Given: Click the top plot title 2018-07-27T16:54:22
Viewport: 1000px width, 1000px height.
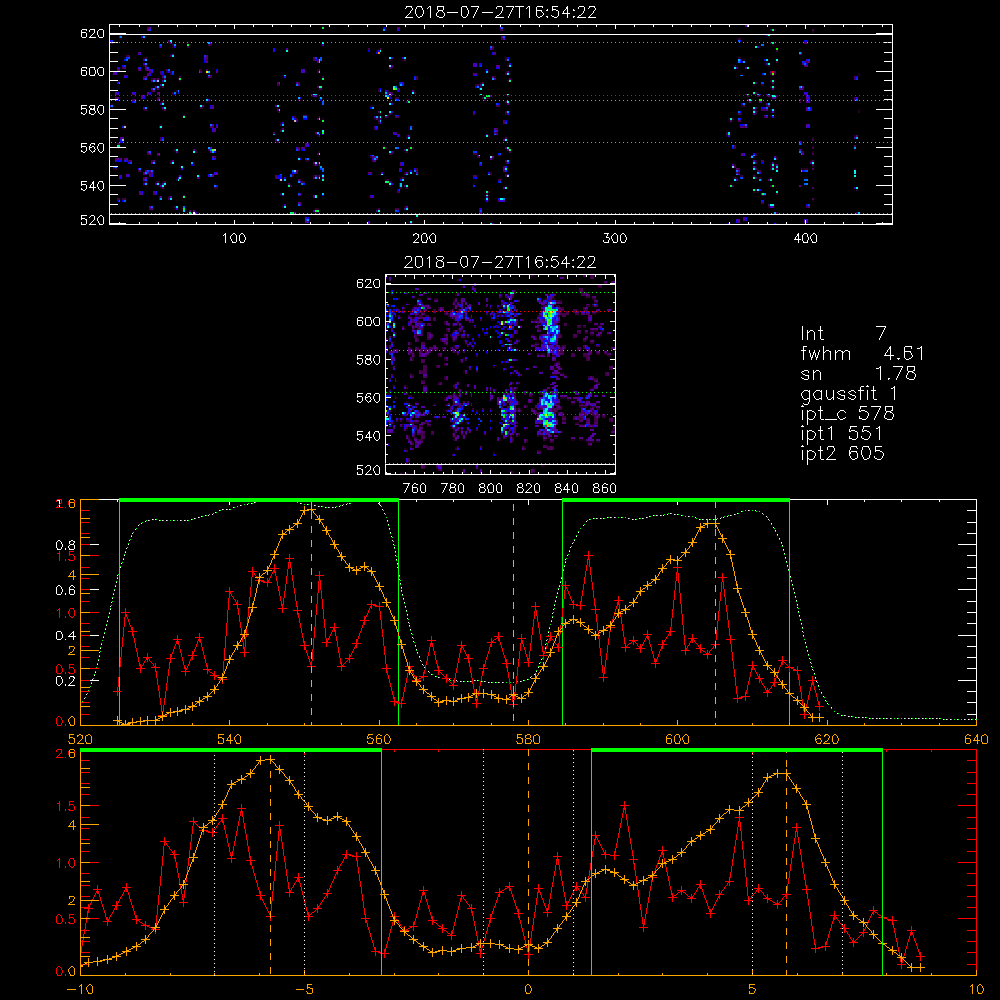Looking at the screenshot, I should click(501, 12).
